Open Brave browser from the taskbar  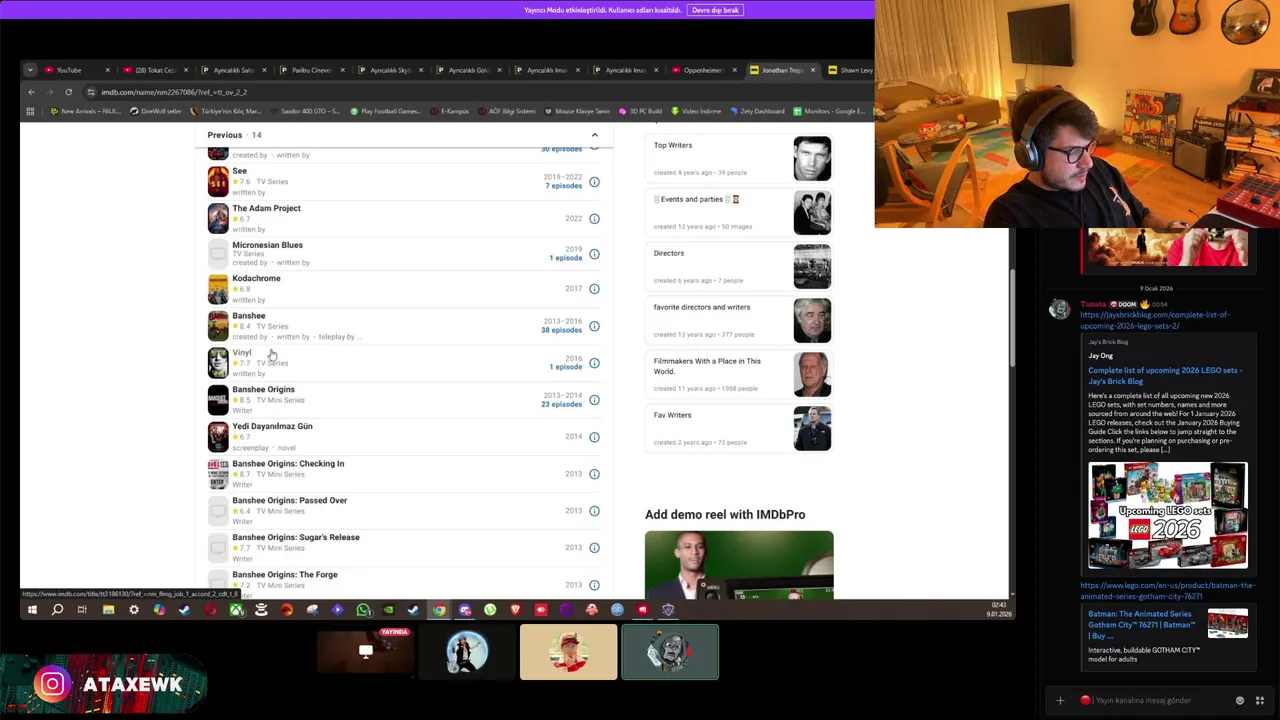(516, 610)
